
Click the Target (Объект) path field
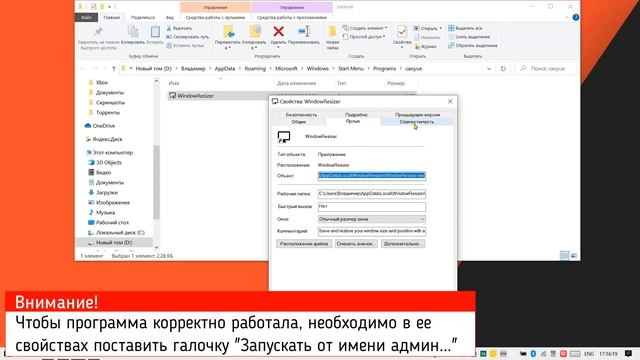pyautogui.click(x=371, y=176)
